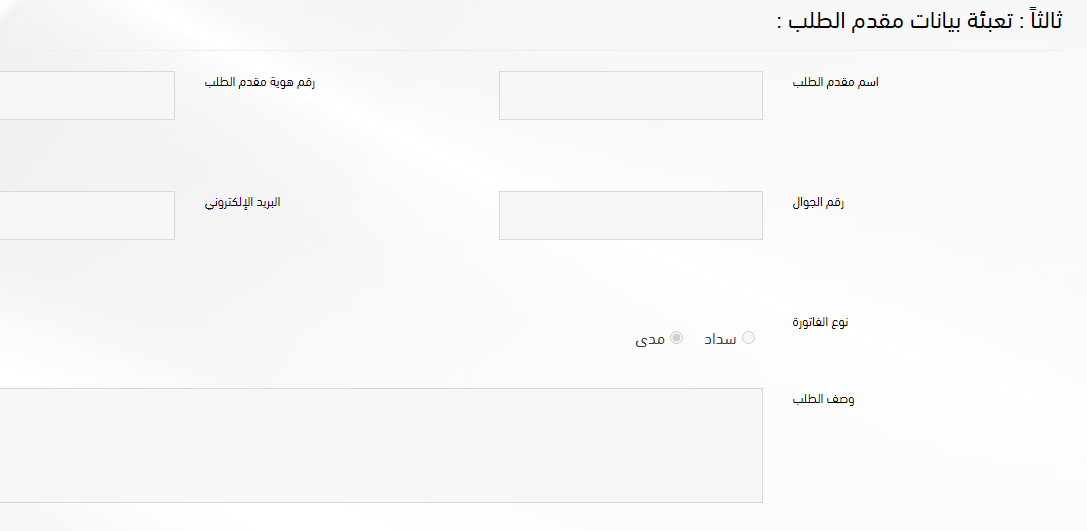The width and height of the screenshot is (1087, 531).
Task: Focus the رقم هوية مقدم الطلب text box
Action: [x=87, y=96]
